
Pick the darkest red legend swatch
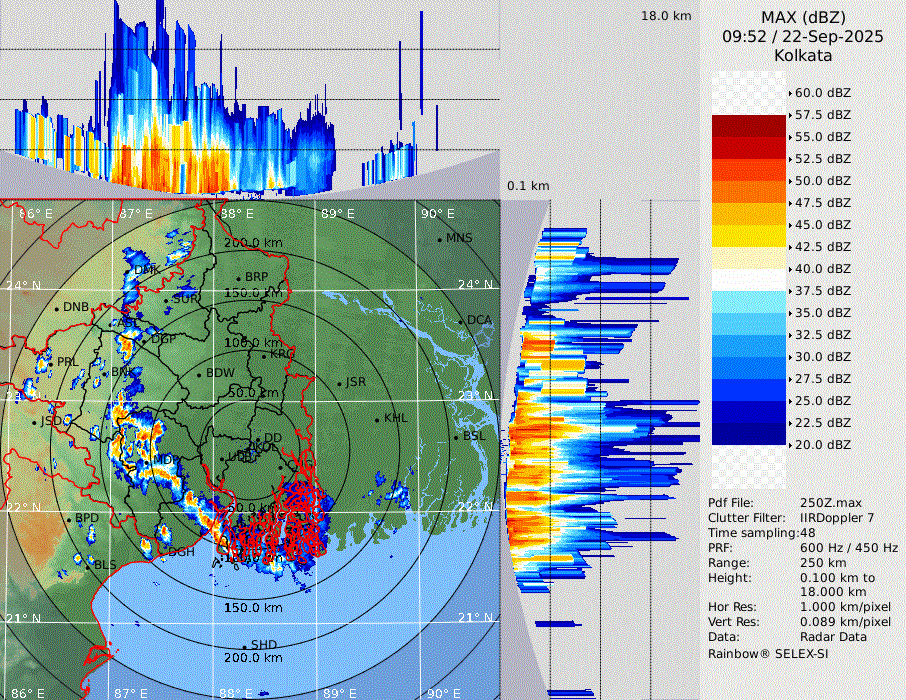749,126
